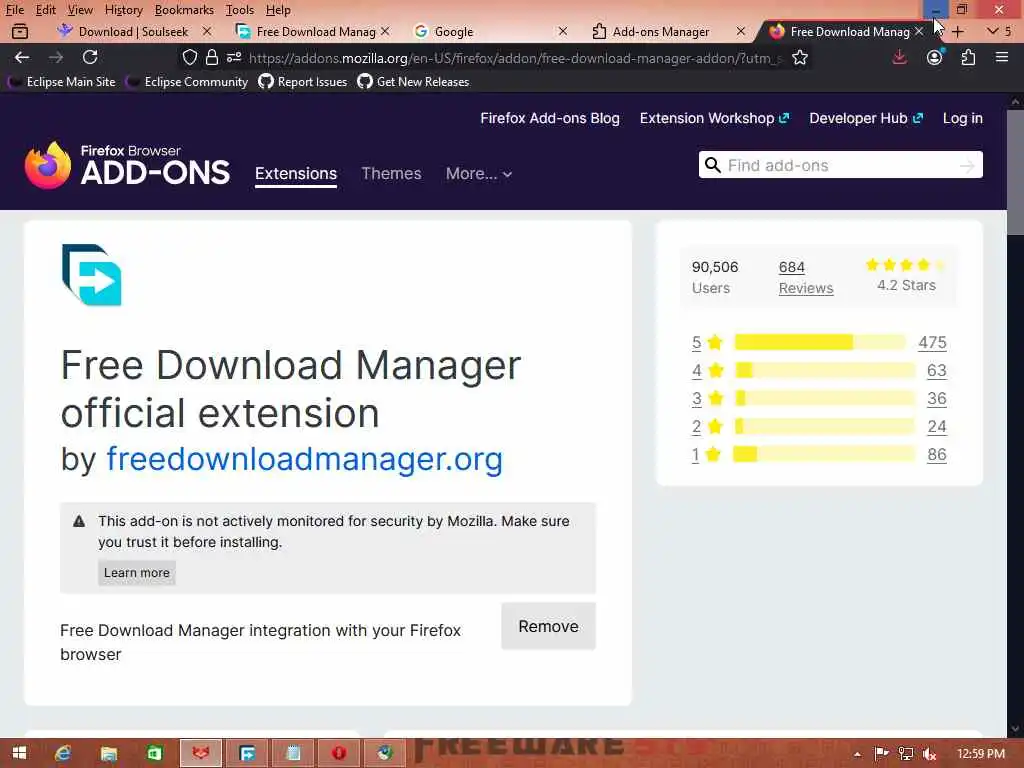Screen dimensions: 1024x768
Task: Open Firefox View icon beside tabs
Action: pos(20,31)
